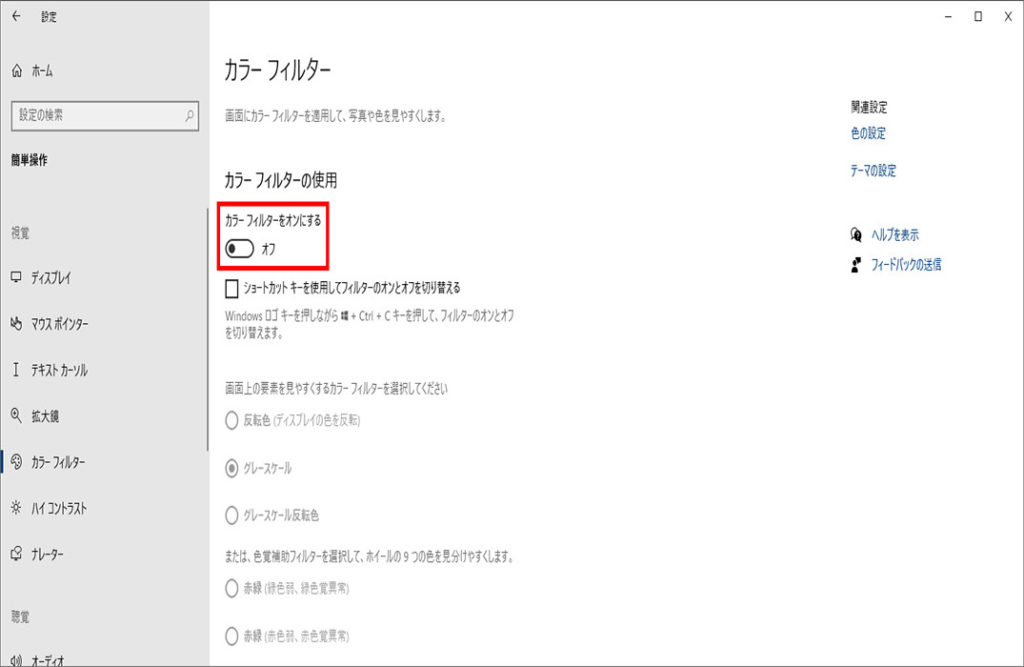Click the Home icon in sidebar
This screenshot has height=667, width=1024.
[17, 71]
